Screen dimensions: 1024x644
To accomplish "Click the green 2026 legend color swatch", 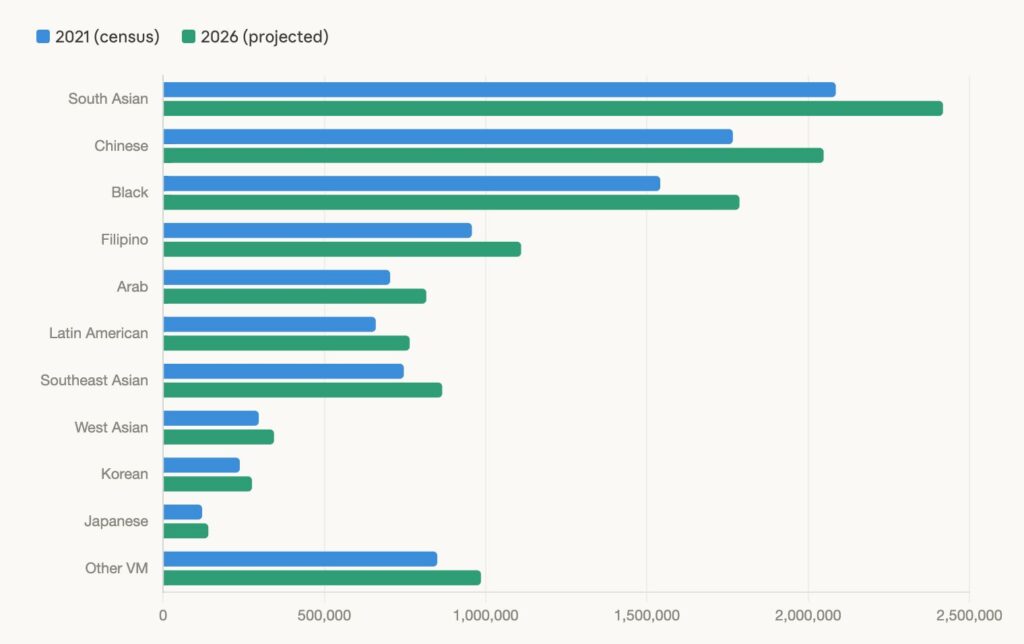I will pyautogui.click(x=188, y=37).
